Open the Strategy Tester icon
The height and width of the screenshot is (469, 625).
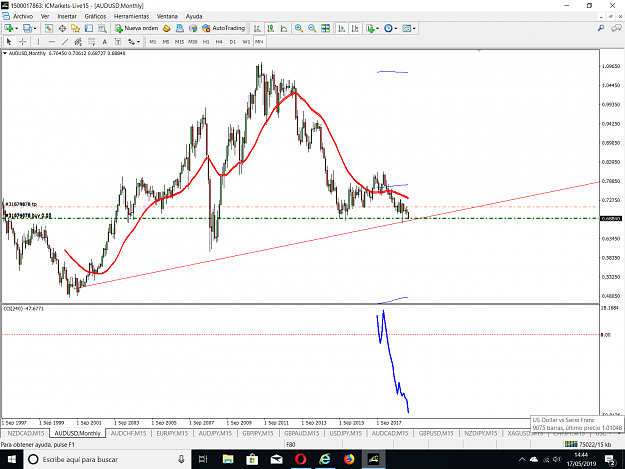point(102,28)
